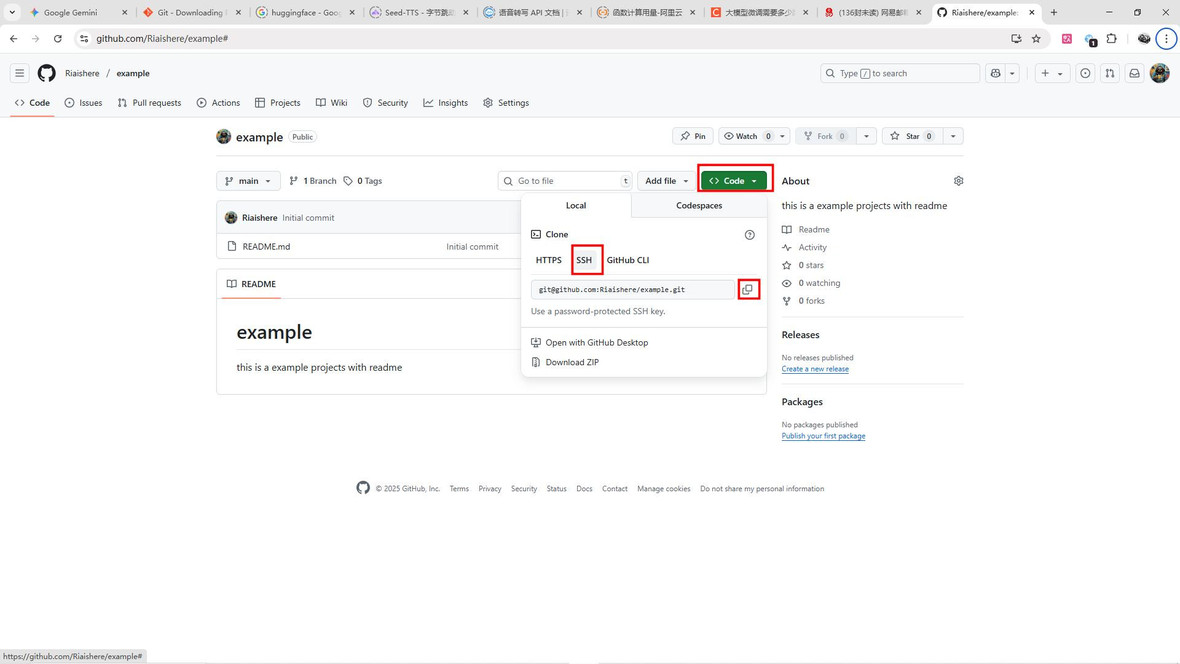Open the Pull requests repository tab
Viewport: 1180px width, 664px height.
(149, 103)
